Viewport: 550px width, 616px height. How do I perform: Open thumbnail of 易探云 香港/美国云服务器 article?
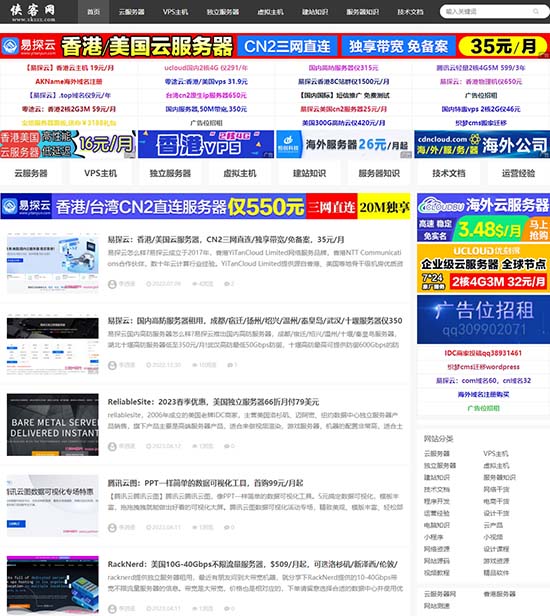point(53,262)
